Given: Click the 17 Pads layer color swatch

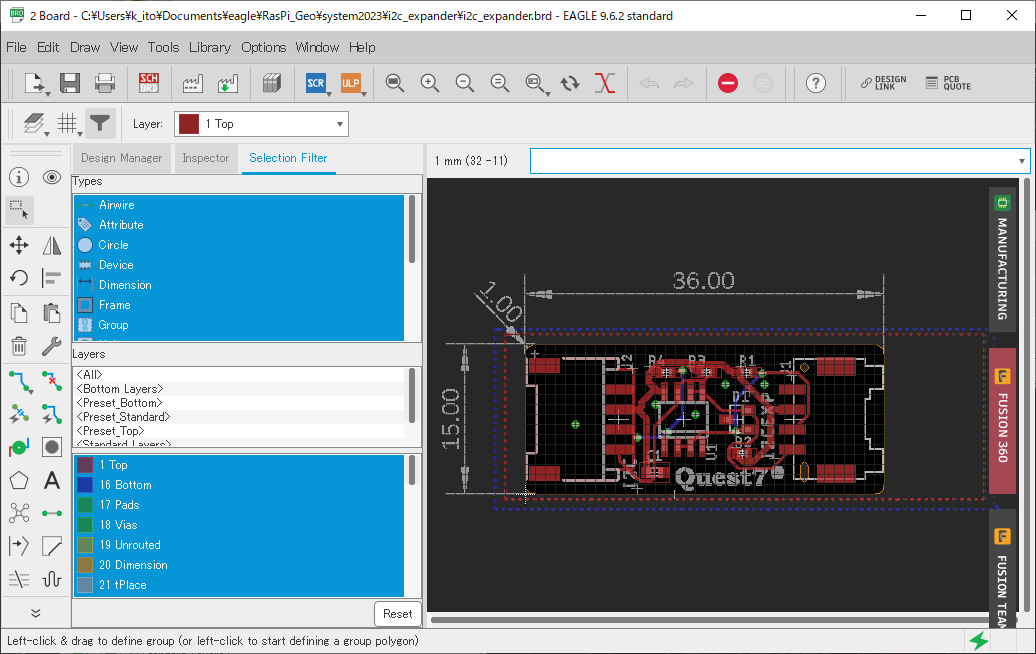Looking at the screenshot, I should (x=85, y=505).
